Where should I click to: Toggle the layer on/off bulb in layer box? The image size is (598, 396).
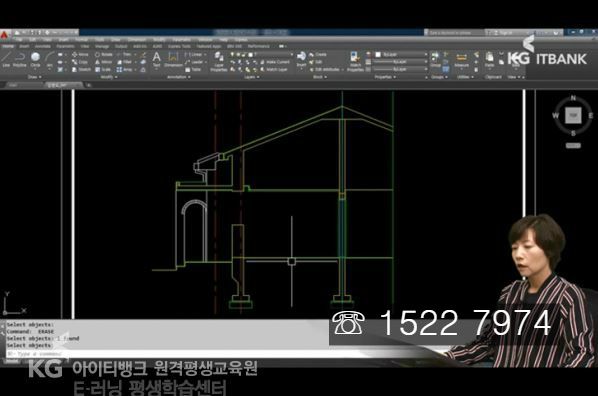(x=232, y=55)
